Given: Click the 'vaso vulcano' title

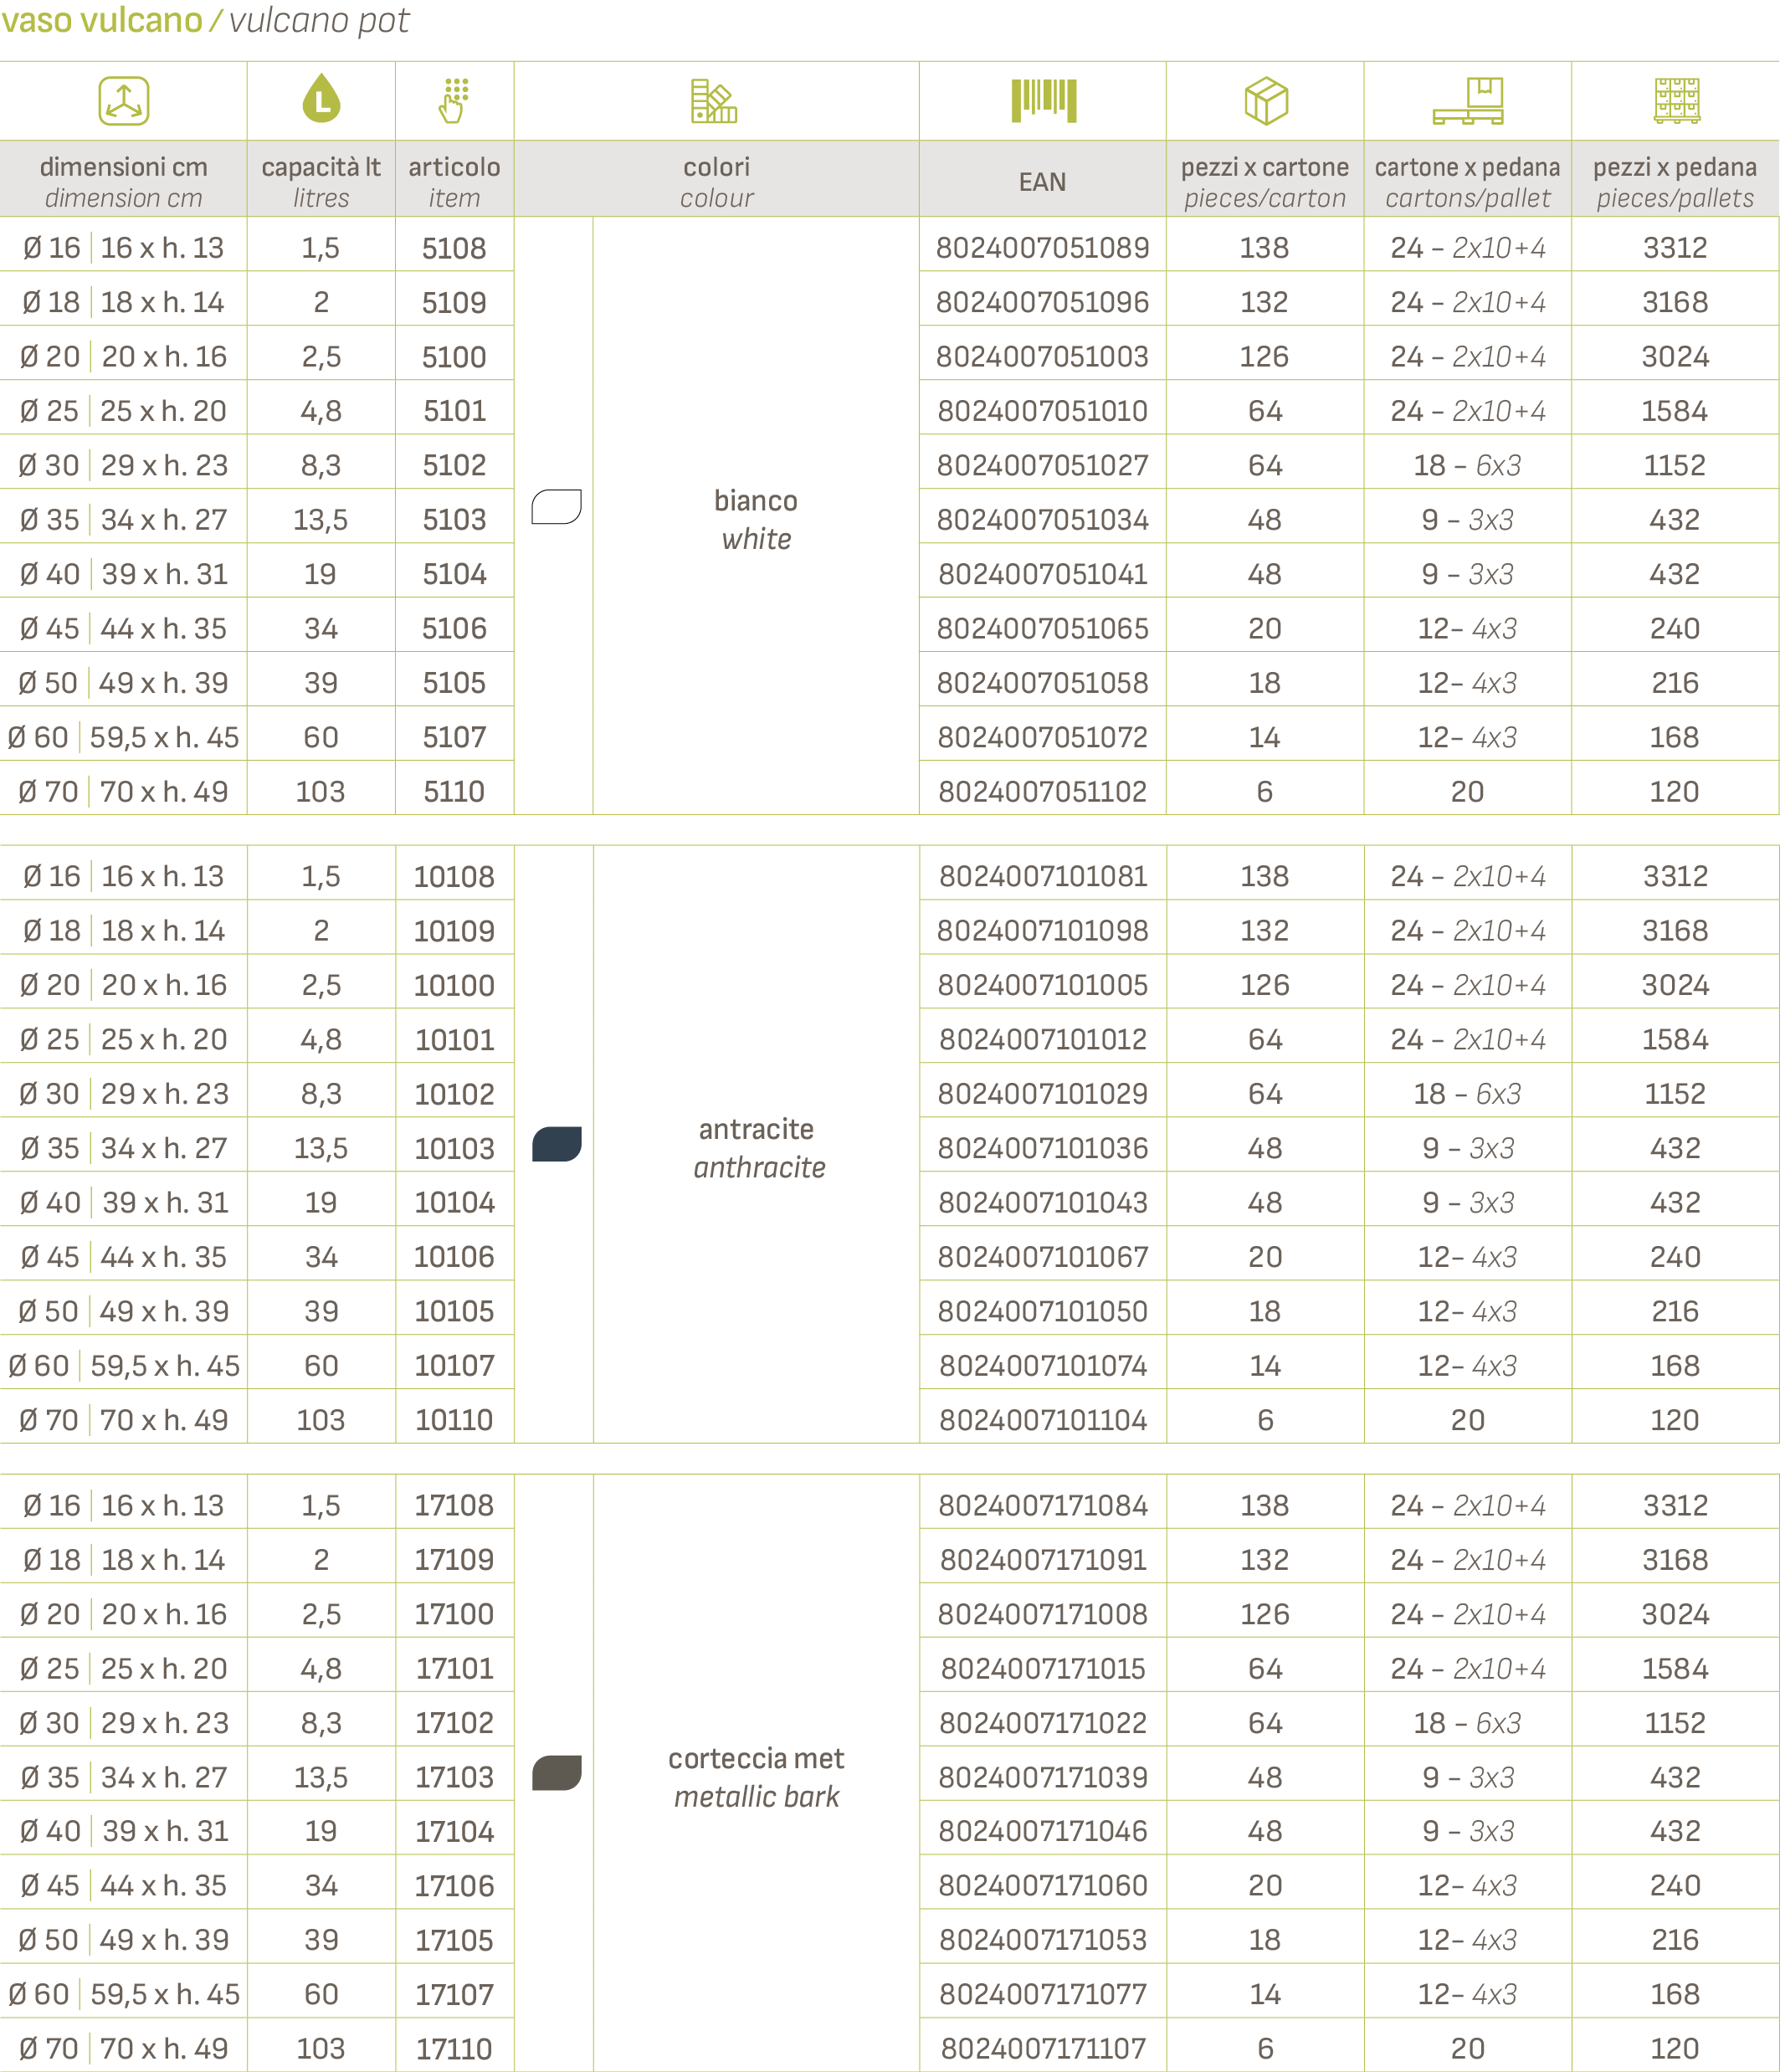Looking at the screenshot, I should point(102,20).
